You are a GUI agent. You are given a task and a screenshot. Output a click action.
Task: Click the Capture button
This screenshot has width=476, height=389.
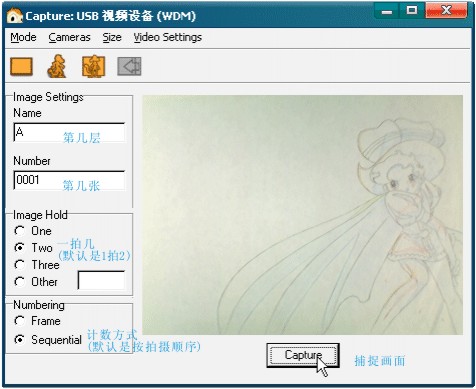[x=303, y=355]
